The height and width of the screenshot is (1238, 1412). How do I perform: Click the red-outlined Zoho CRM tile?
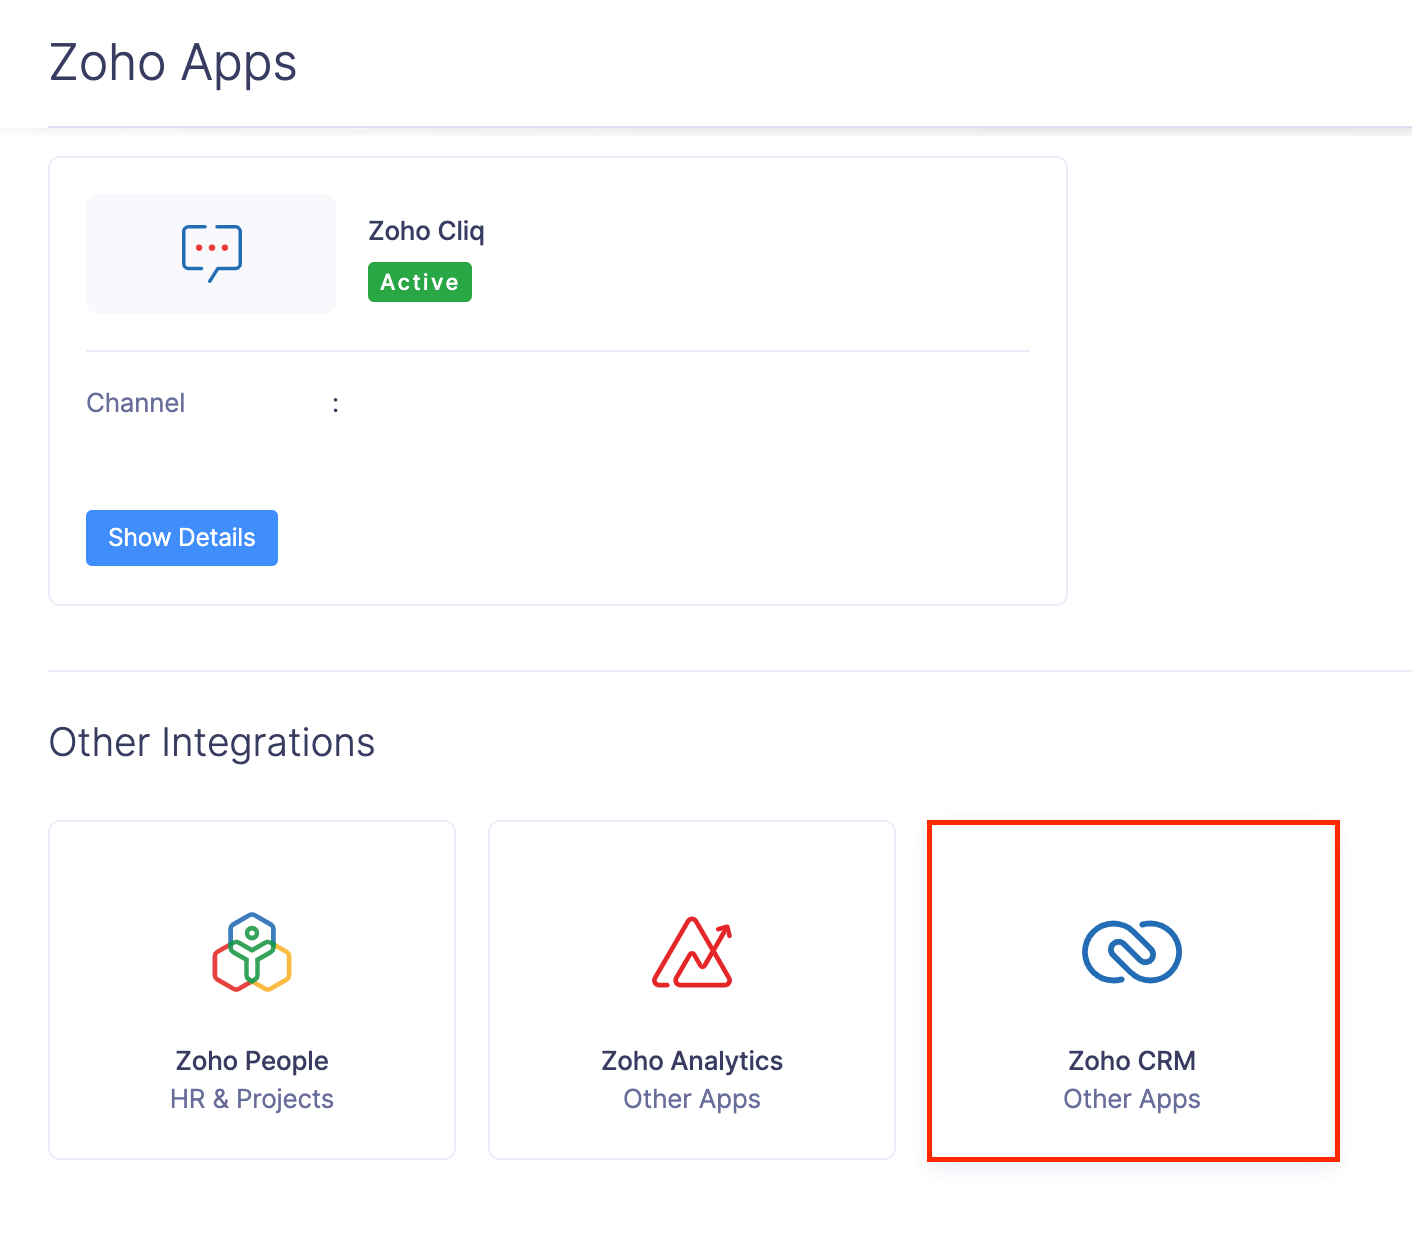(x=1131, y=990)
